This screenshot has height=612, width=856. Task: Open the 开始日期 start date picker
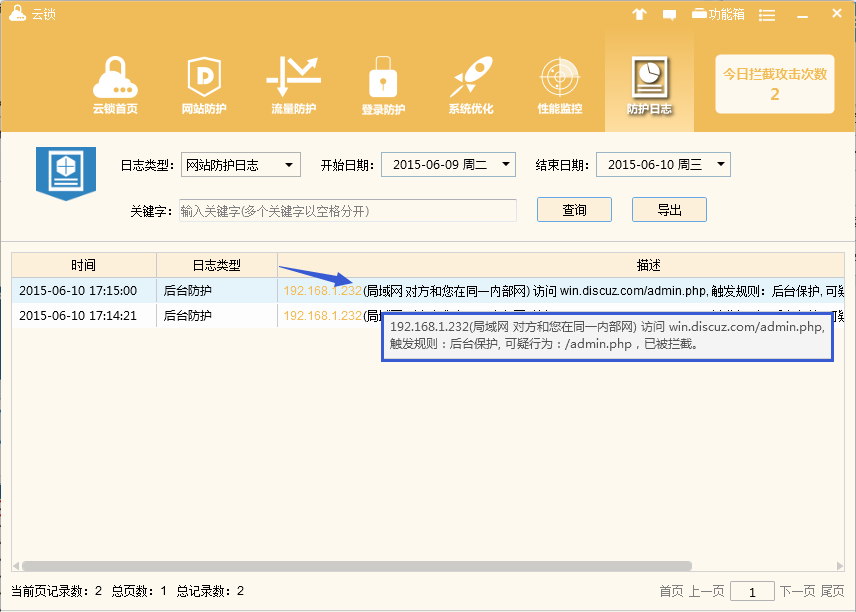448,164
